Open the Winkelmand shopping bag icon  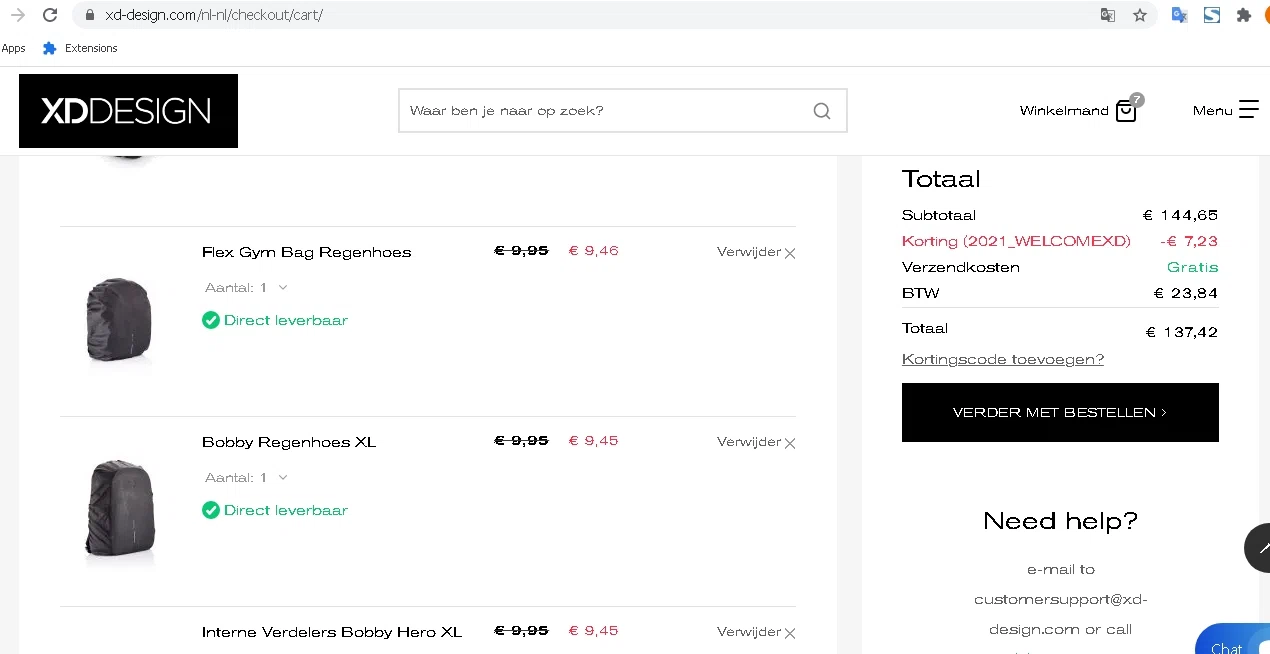1126,111
